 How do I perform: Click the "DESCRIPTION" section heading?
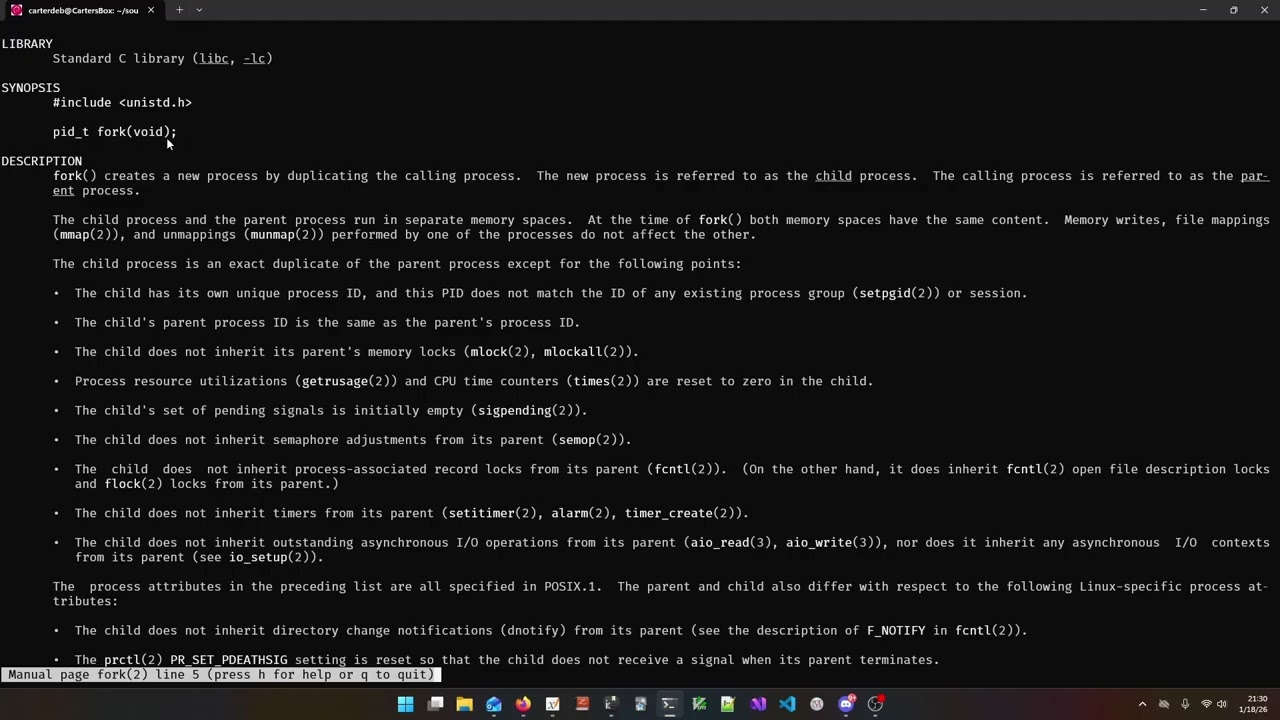42,161
